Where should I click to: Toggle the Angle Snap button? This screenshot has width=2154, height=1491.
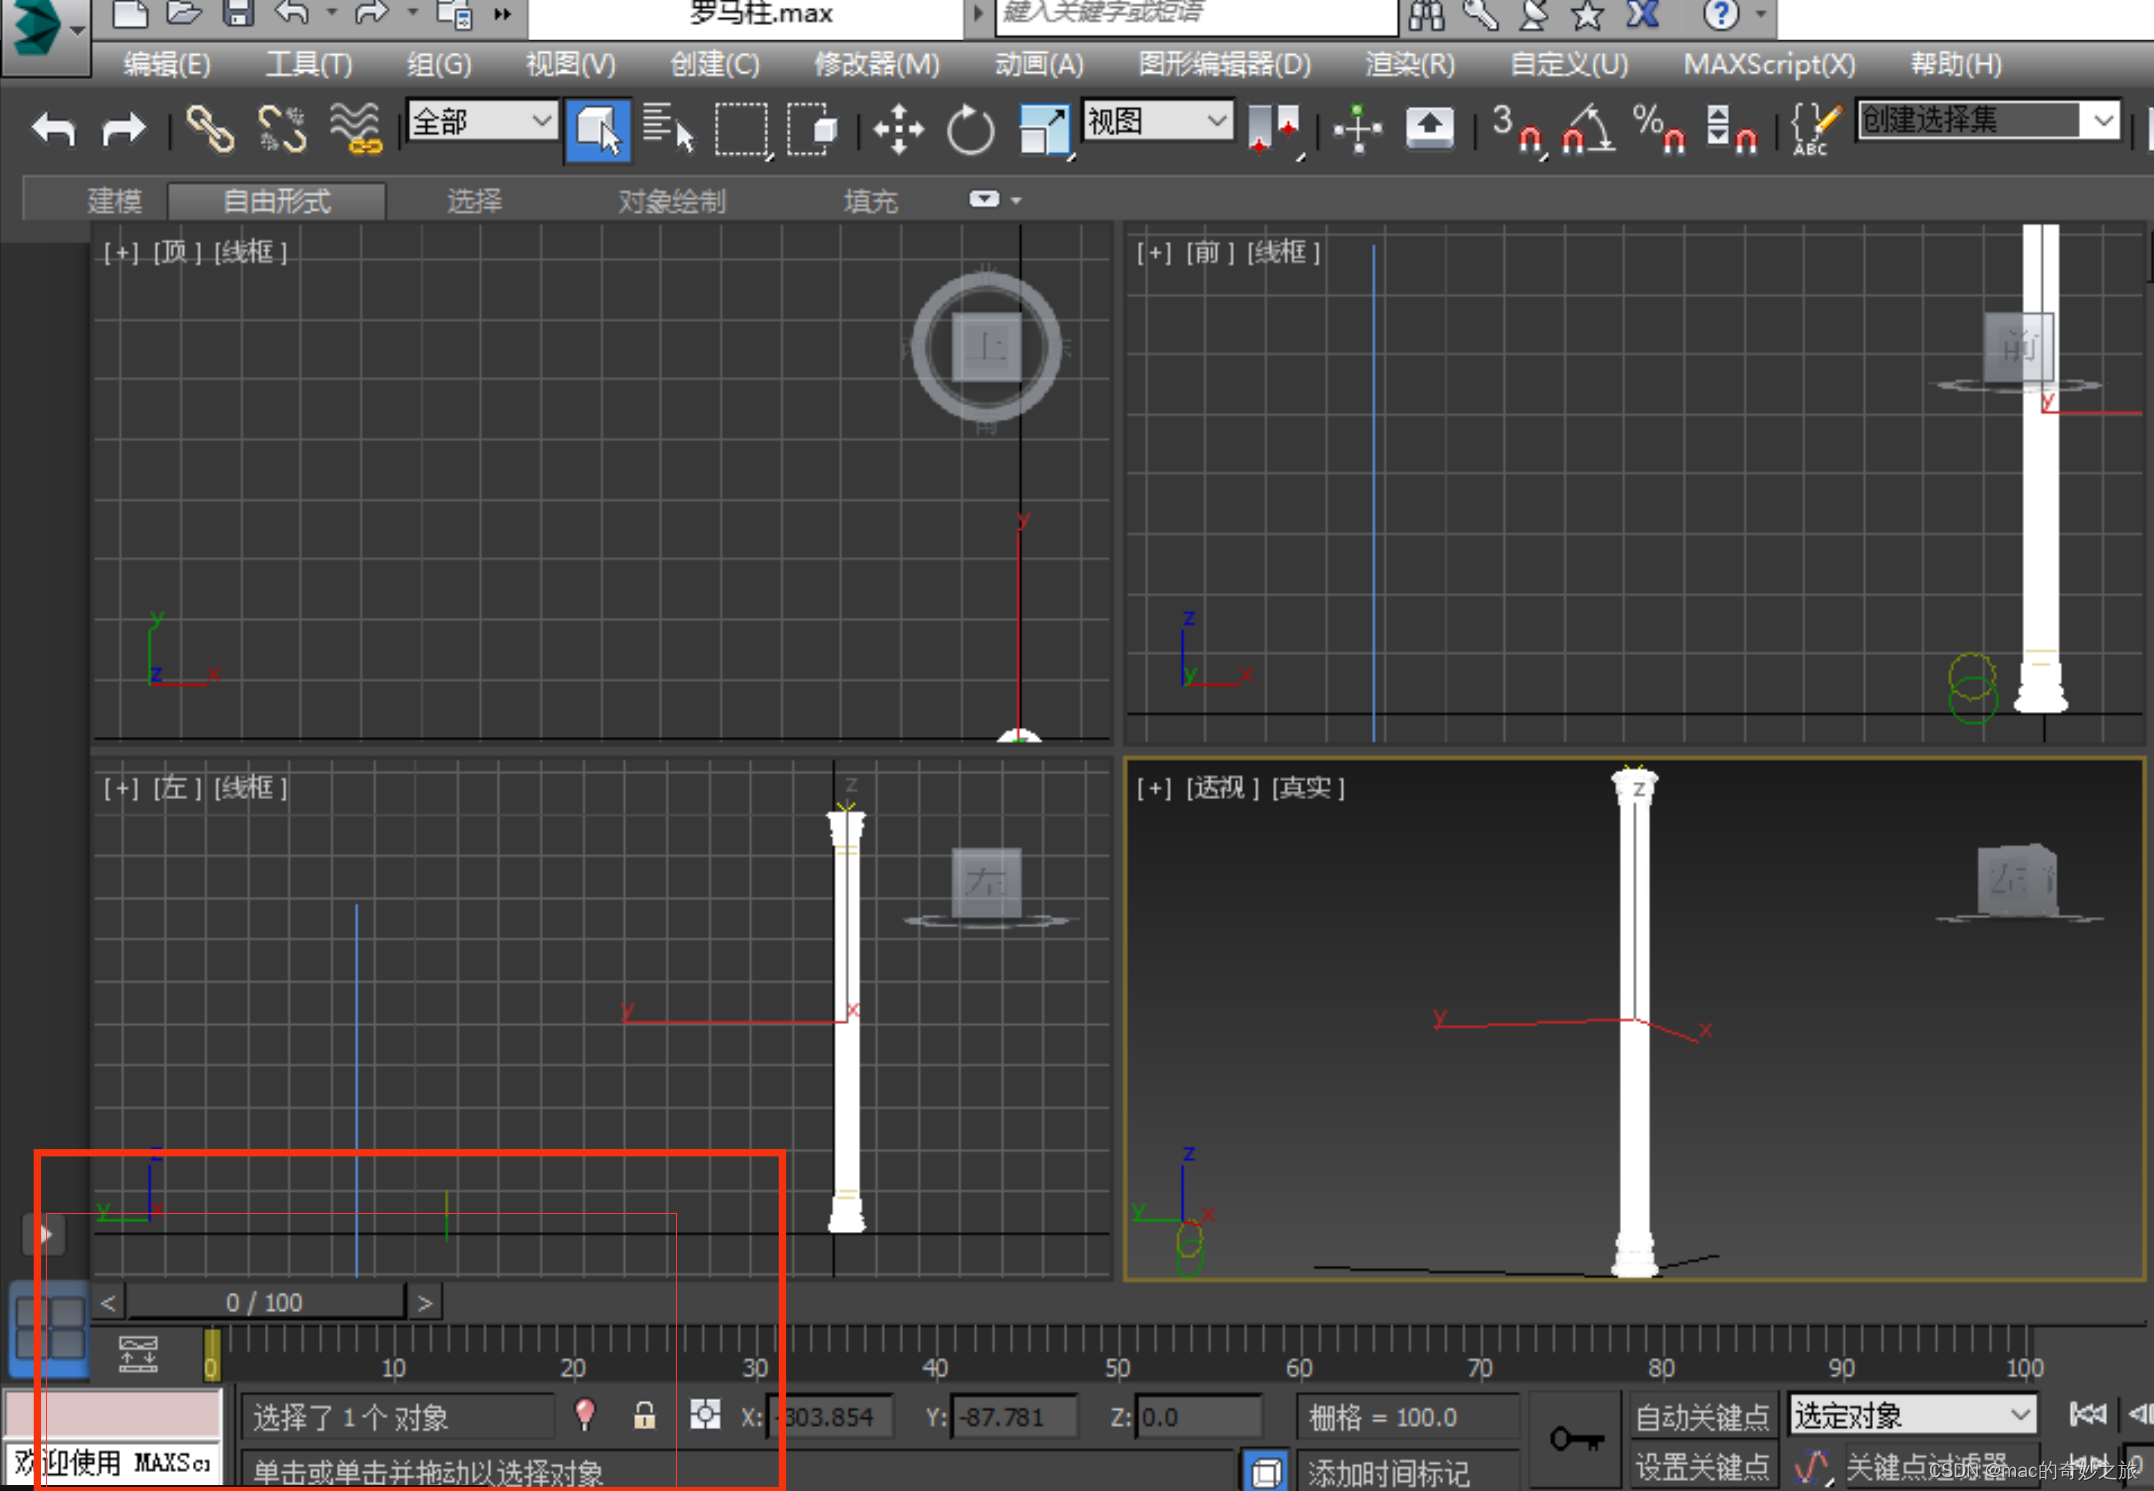(x=1587, y=129)
